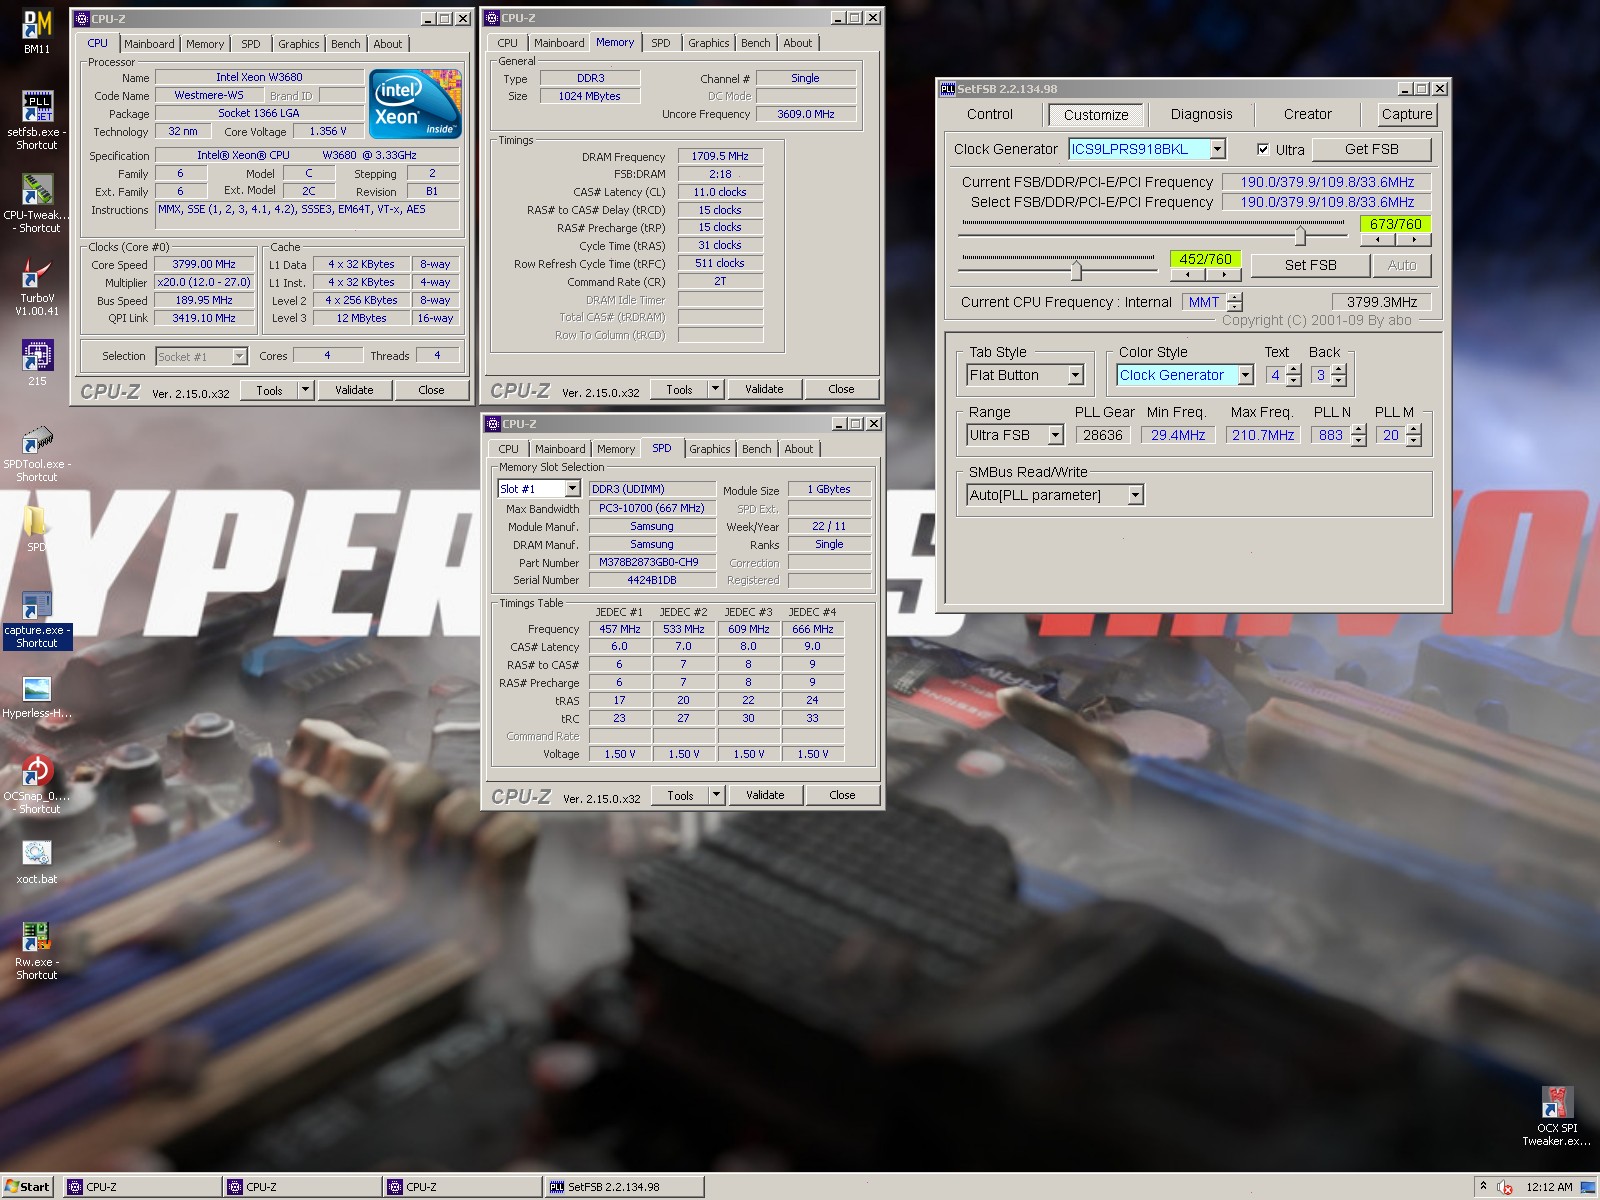Open Capture tab in SetFSB

[x=1407, y=114]
